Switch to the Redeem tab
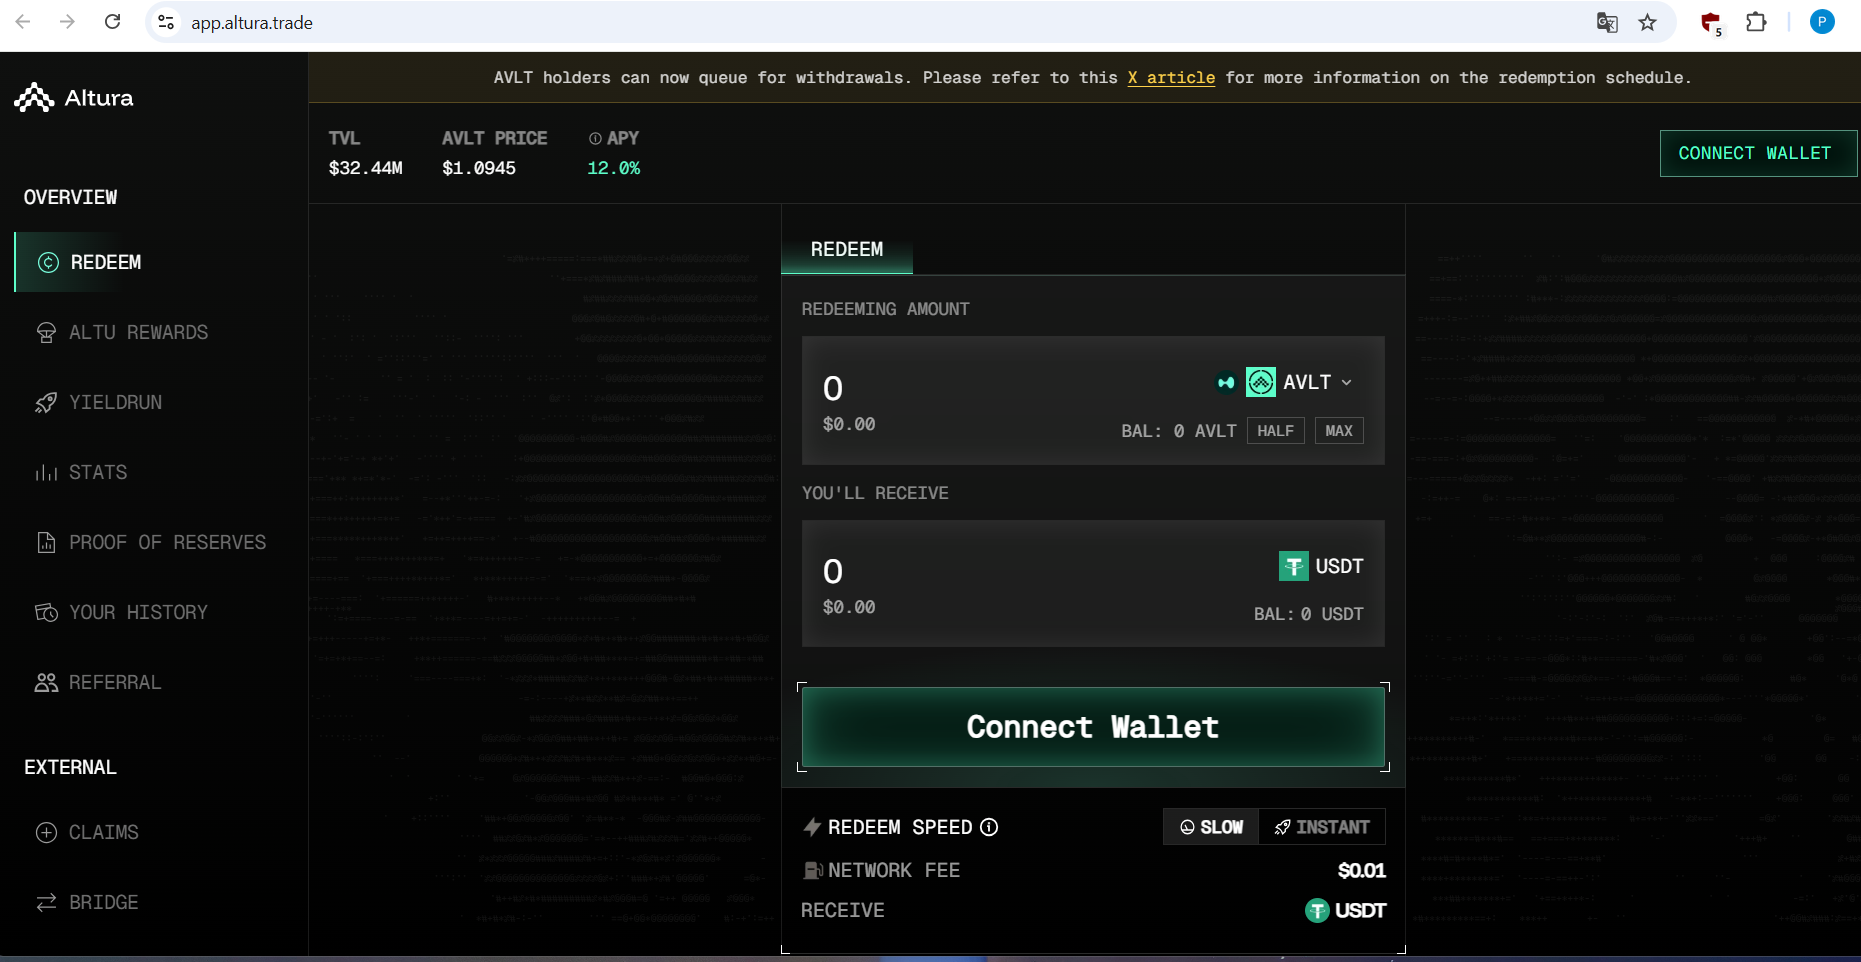The image size is (1861, 962). (x=847, y=249)
